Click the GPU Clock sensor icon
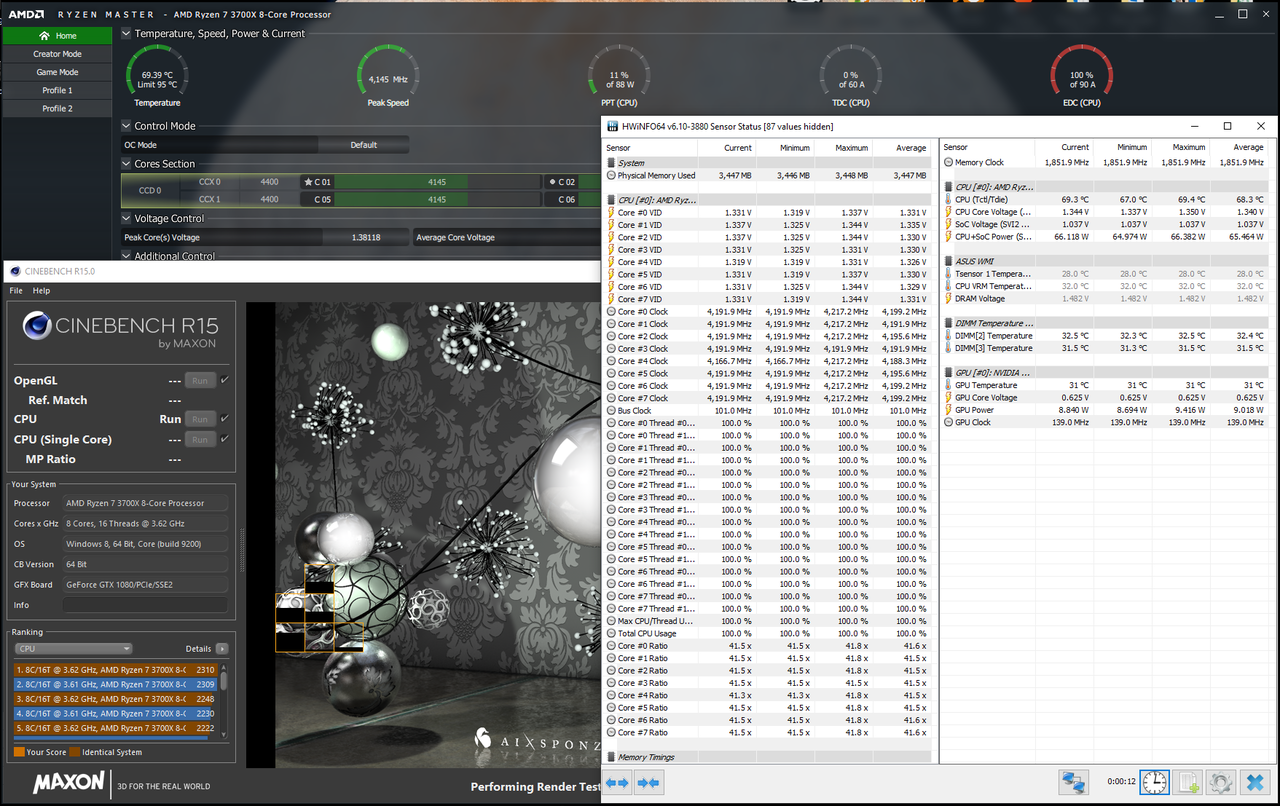 pos(948,422)
